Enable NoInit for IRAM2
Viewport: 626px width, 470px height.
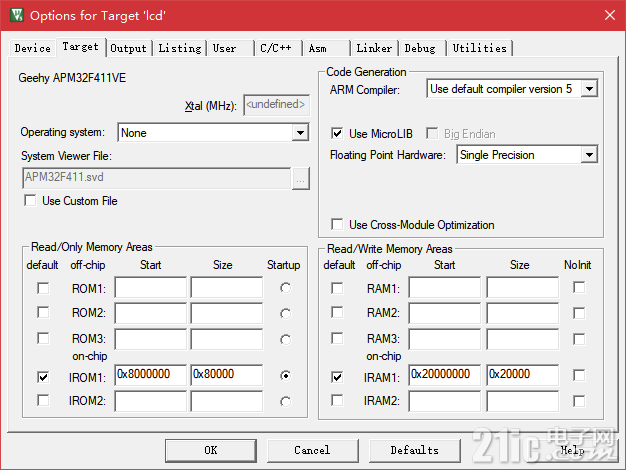coord(579,401)
